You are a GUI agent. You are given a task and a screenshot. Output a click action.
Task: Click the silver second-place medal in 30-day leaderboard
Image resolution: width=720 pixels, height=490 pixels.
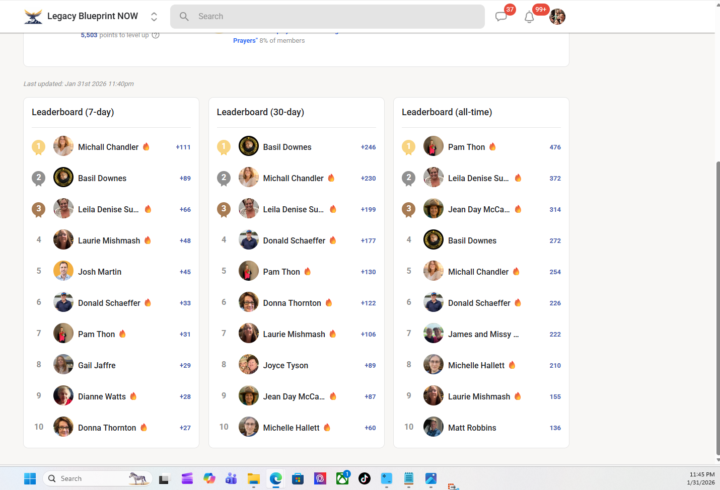pyautogui.click(x=224, y=179)
